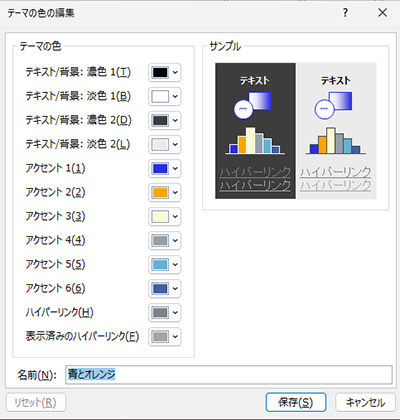Pick the pale yellow アクセント 3 color swatch
Viewport: 400px width, 420px height.
click(x=160, y=216)
